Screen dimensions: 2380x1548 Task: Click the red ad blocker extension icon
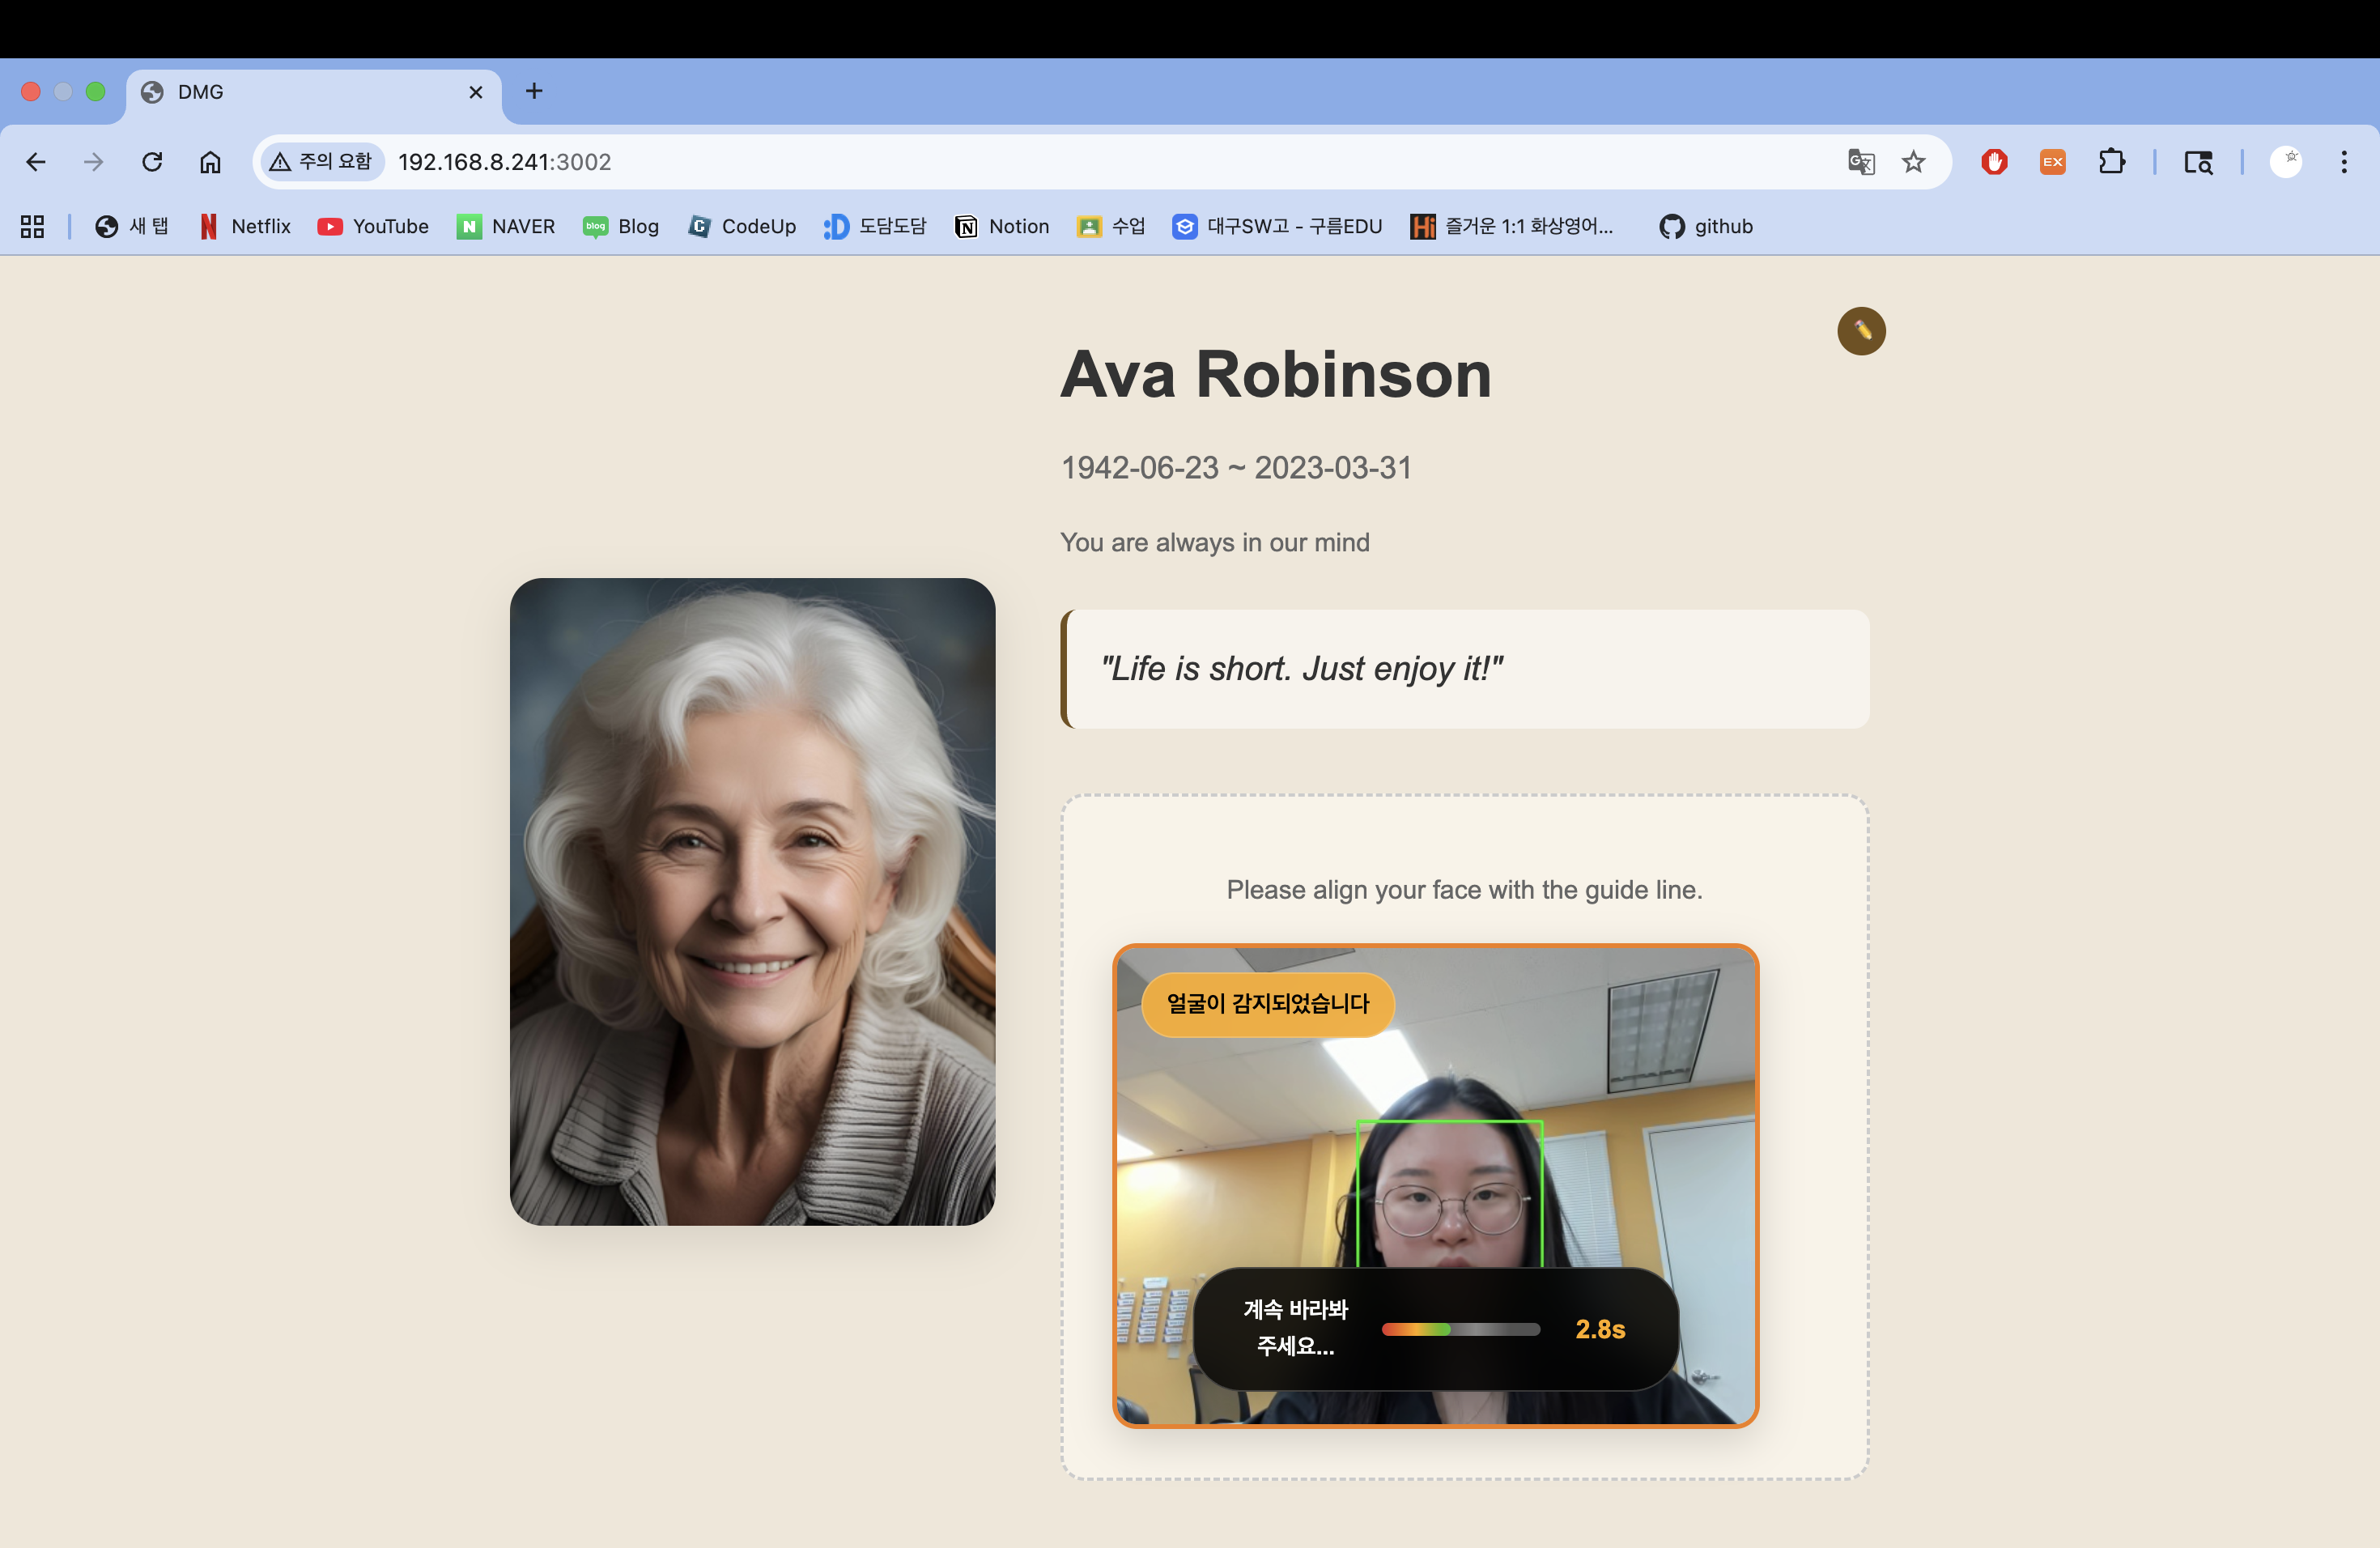click(1994, 162)
